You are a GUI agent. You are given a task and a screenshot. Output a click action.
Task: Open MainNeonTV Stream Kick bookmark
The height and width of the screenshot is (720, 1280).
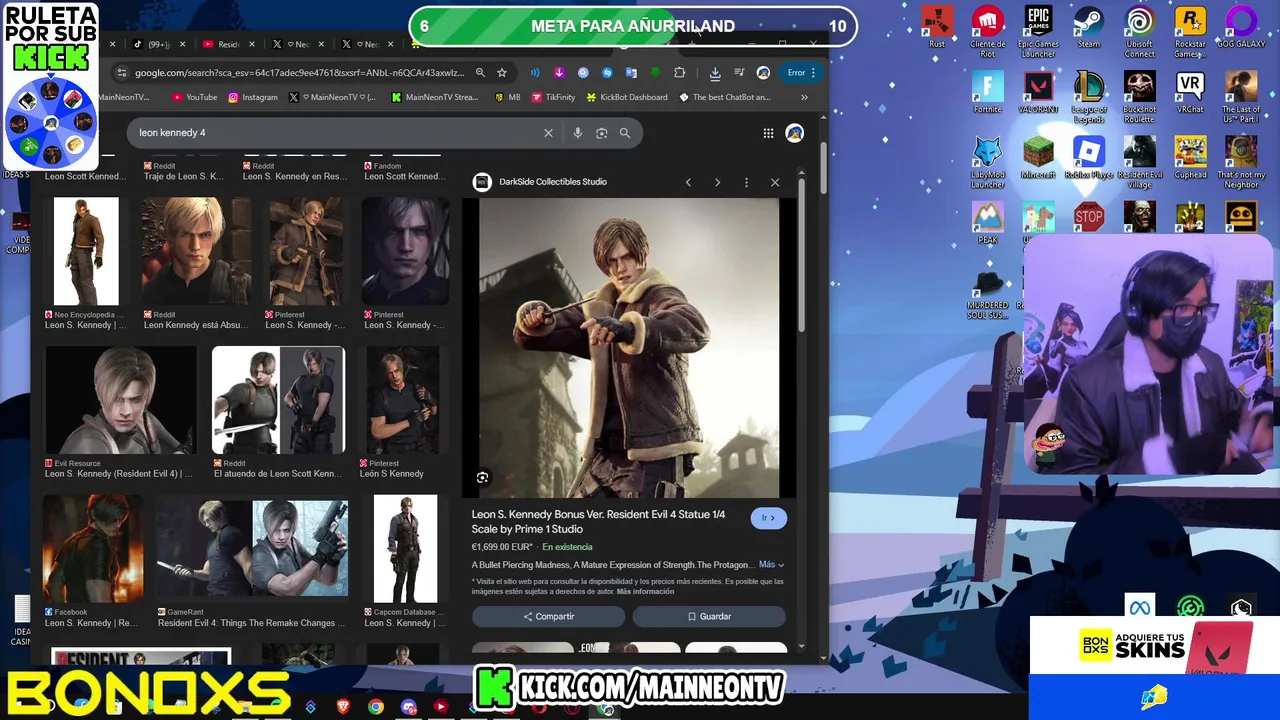click(x=435, y=97)
